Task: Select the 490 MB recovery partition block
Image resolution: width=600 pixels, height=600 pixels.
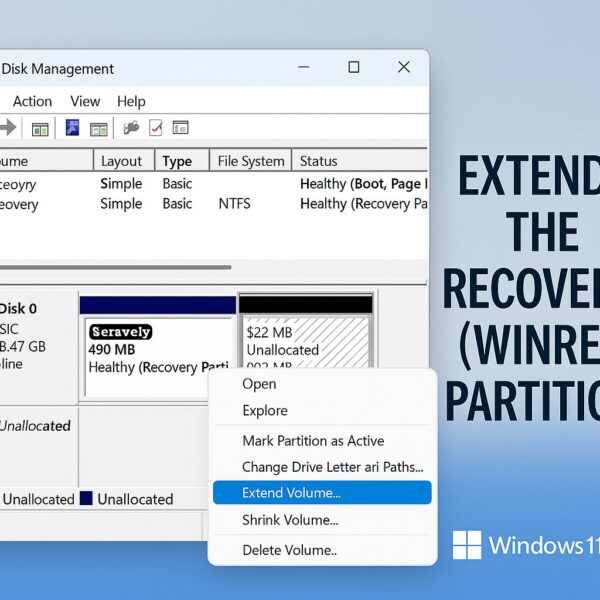Action: pyautogui.click(x=158, y=348)
